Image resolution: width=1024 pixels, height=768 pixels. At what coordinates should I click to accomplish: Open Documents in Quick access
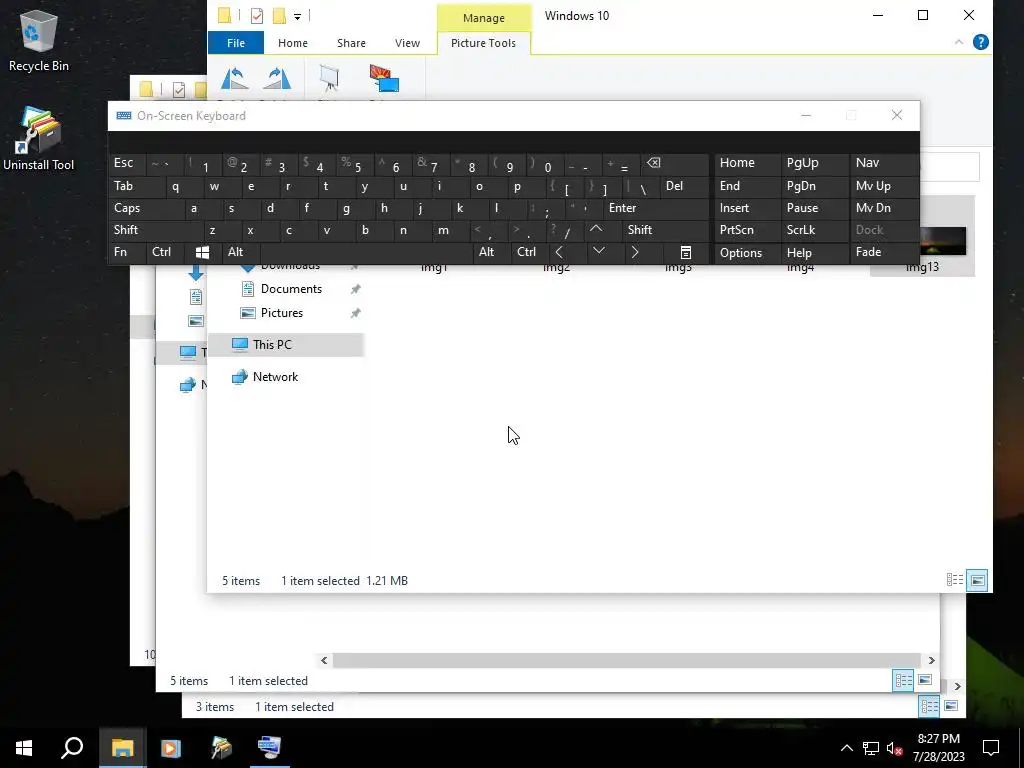(291, 289)
